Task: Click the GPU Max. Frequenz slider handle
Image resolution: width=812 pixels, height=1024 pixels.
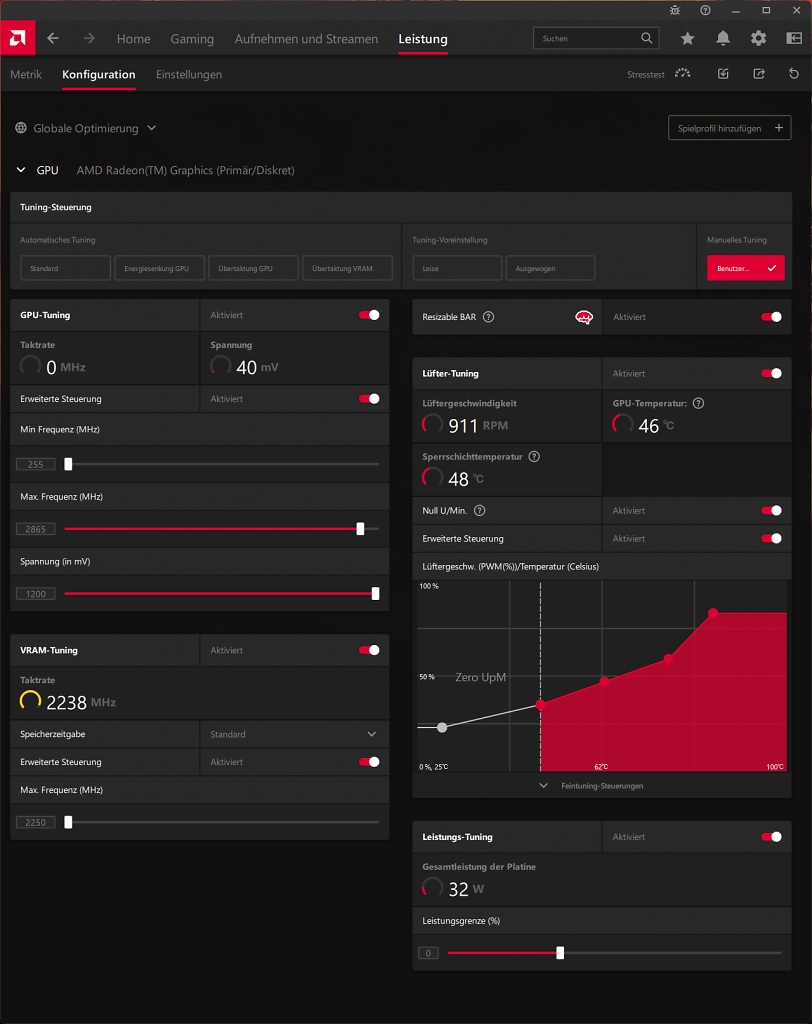Action: [360, 529]
